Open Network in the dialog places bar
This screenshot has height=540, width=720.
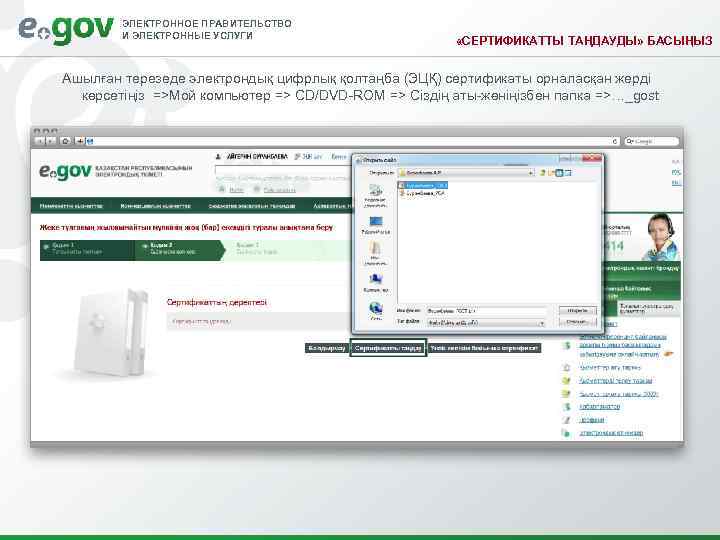click(x=376, y=310)
